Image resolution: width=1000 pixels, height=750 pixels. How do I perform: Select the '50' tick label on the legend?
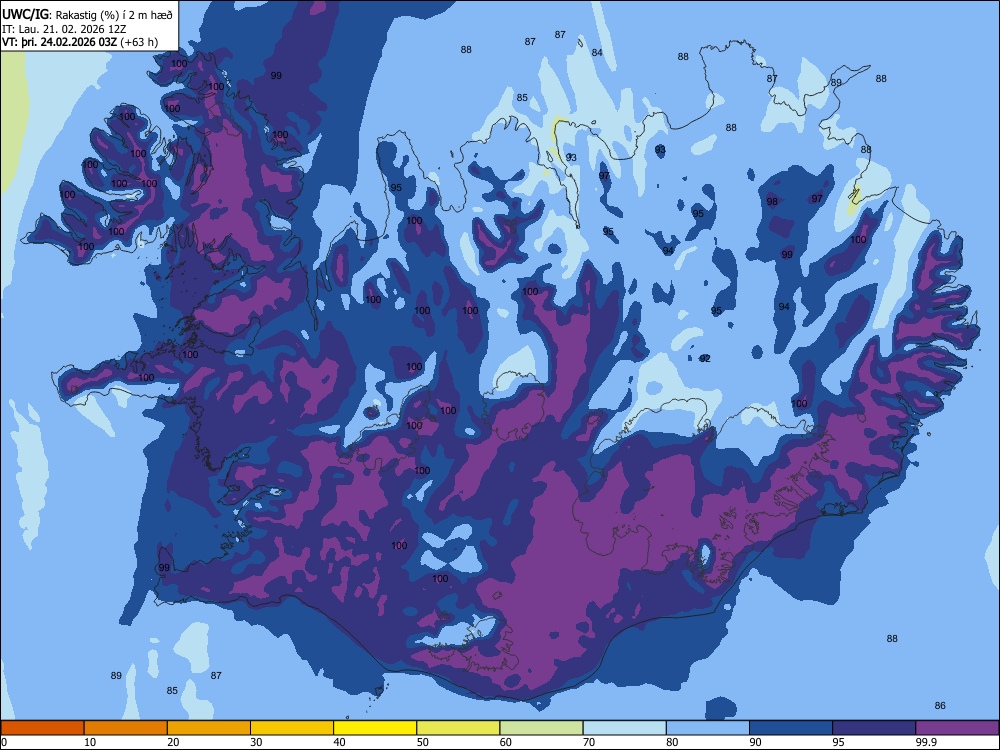pyautogui.click(x=423, y=742)
